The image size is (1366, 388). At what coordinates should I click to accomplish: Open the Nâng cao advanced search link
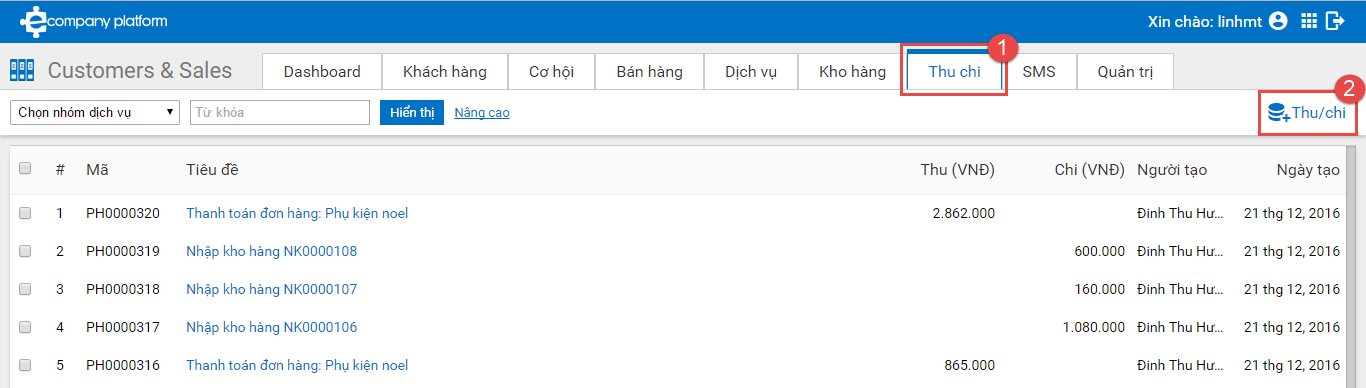coord(482,113)
